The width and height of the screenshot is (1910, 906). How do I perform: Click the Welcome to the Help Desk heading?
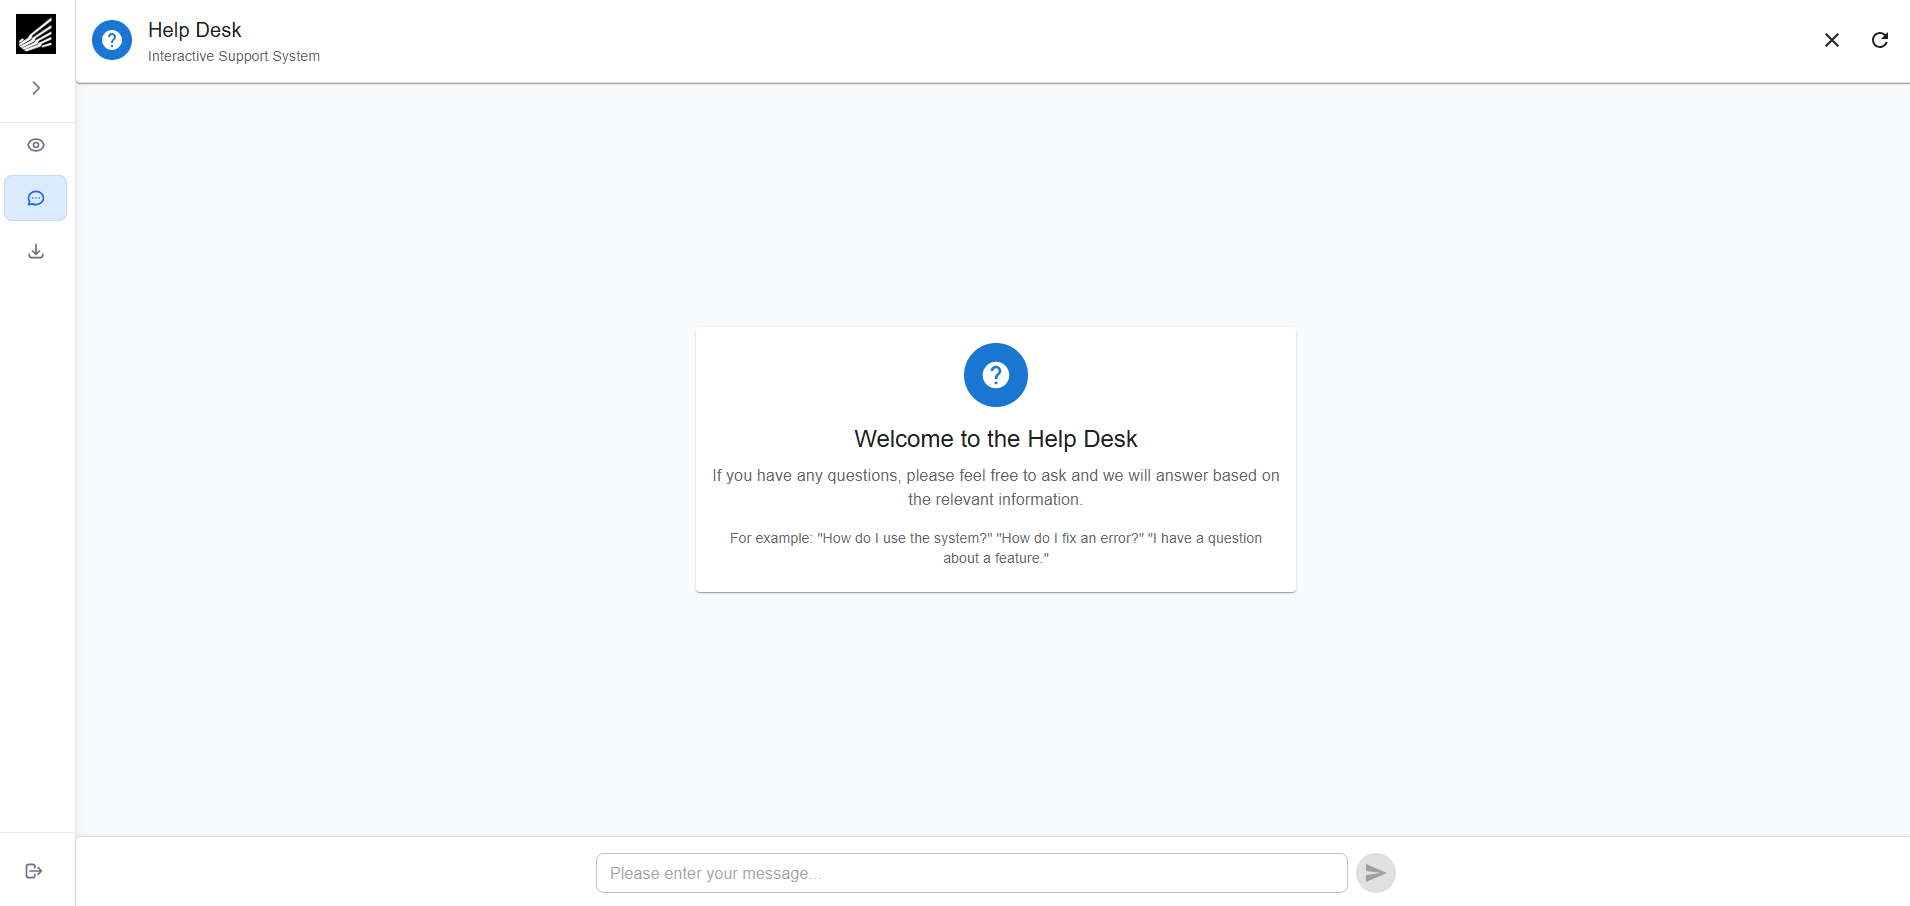(995, 439)
